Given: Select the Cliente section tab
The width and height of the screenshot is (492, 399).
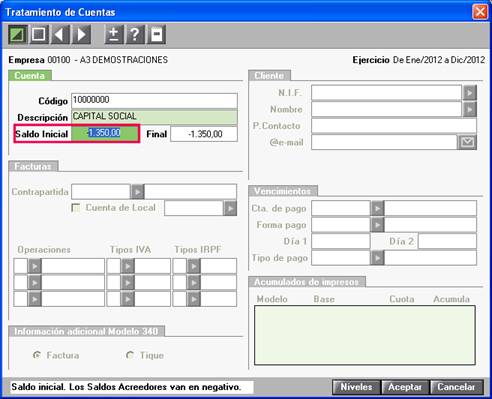Looking at the screenshot, I should coord(269,76).
